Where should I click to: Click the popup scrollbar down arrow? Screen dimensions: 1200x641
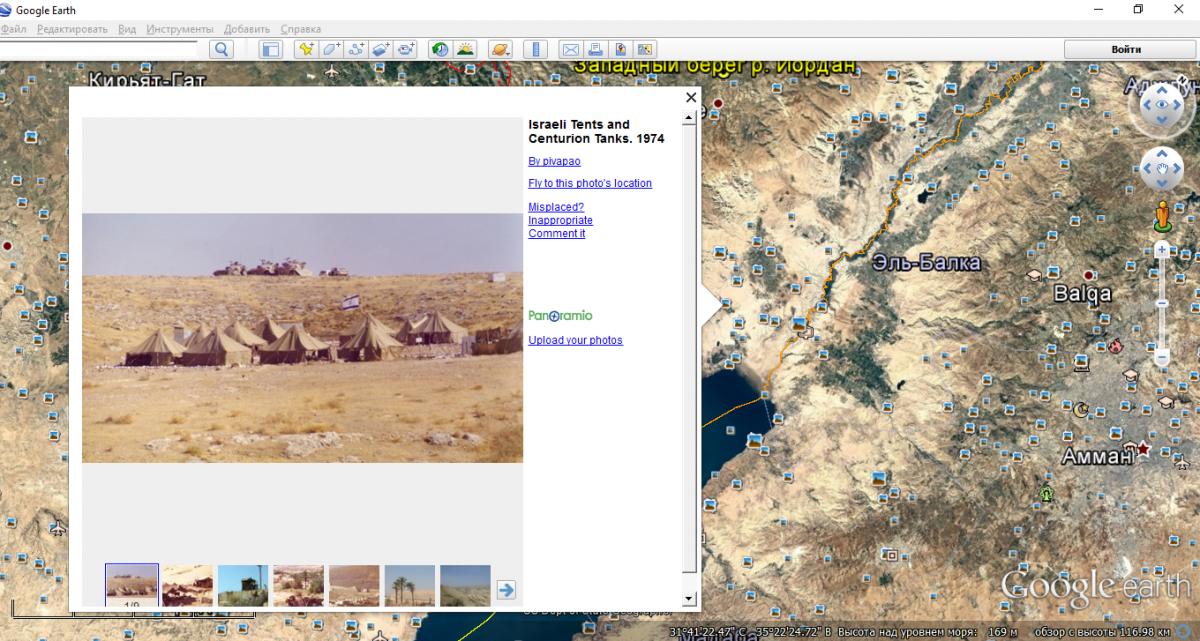pyautogui.click(x=688, y=598)
